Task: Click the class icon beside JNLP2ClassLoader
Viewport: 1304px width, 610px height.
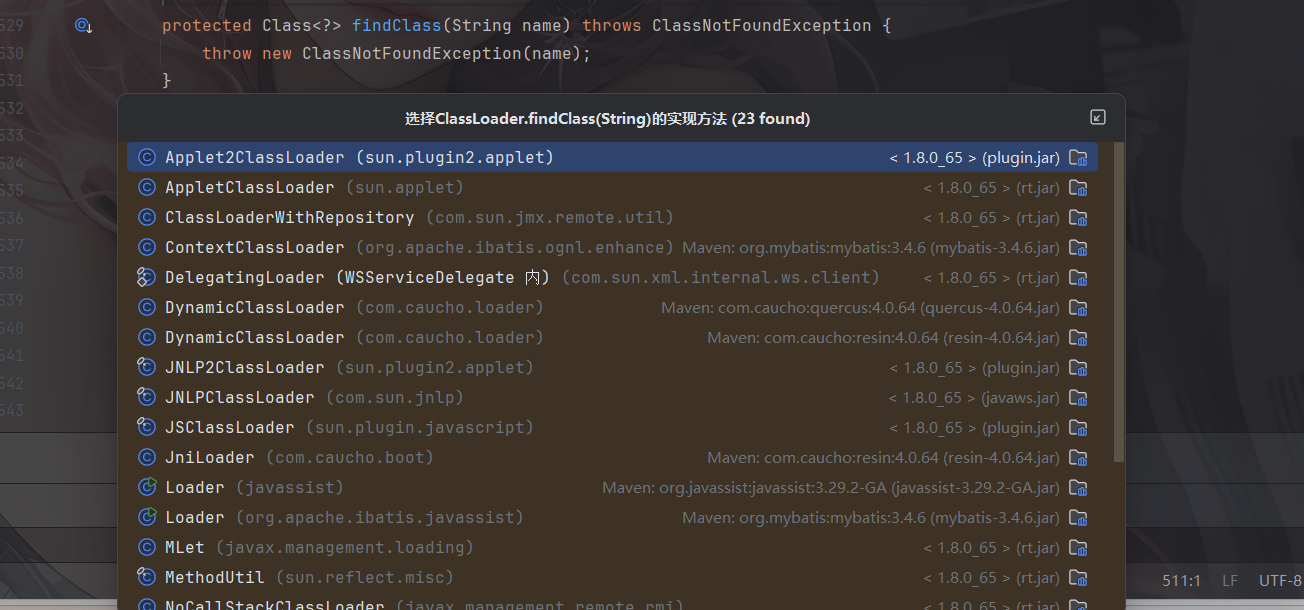Action: tap(147, 367)
